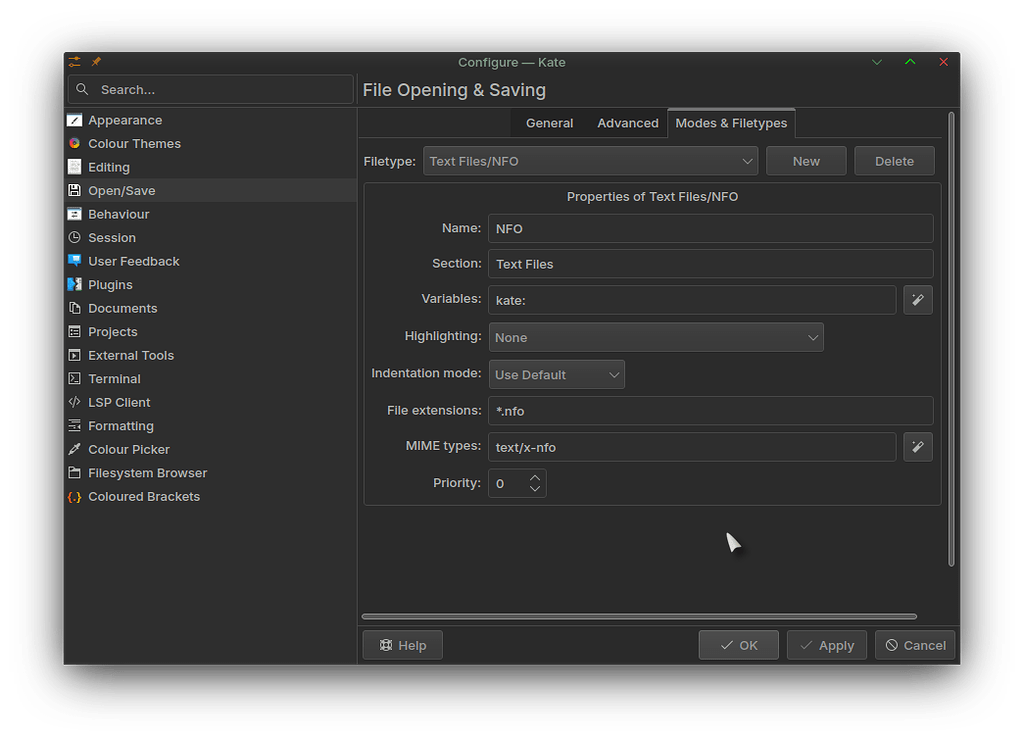This screenshot has height=739, width=1024.
Task: Click the wand icon beside Variables field
Action: pos(917,299)
